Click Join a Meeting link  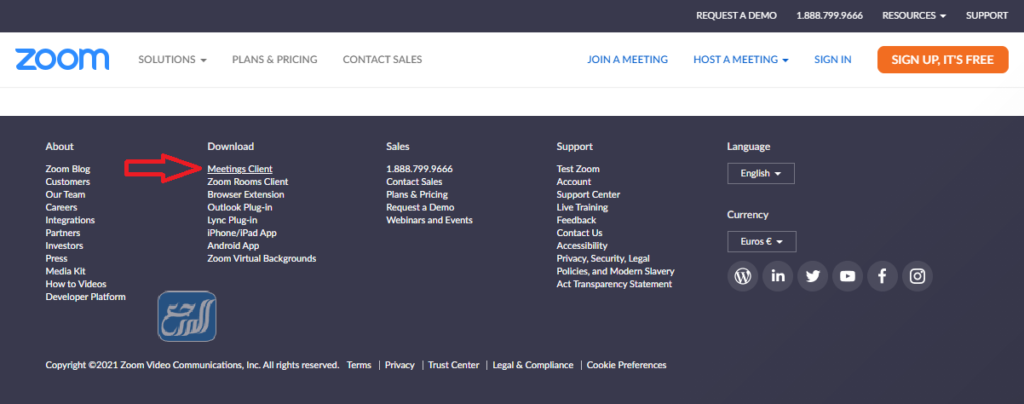click(627, 60)
